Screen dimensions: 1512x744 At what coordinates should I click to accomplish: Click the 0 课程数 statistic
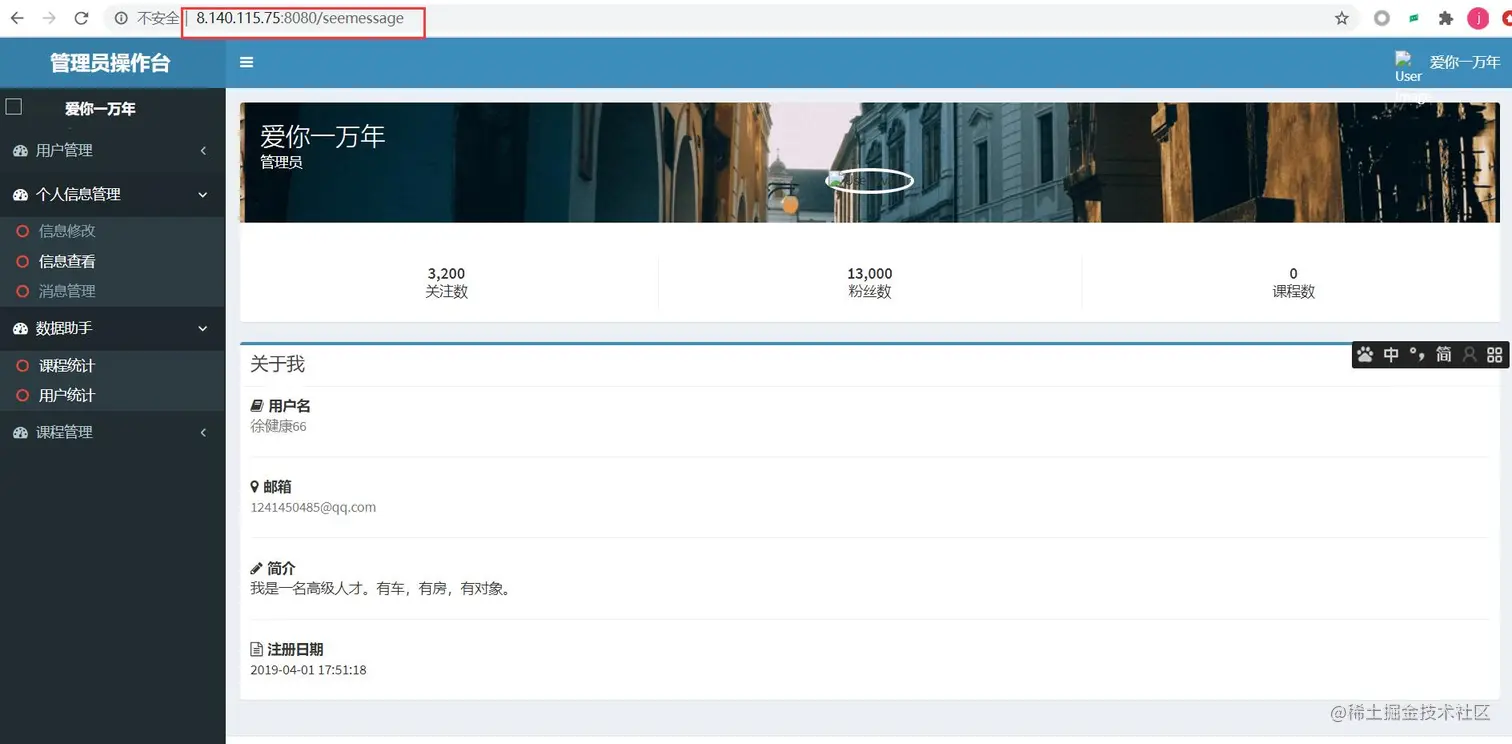pyautogui.click(x=1293, y=283)
